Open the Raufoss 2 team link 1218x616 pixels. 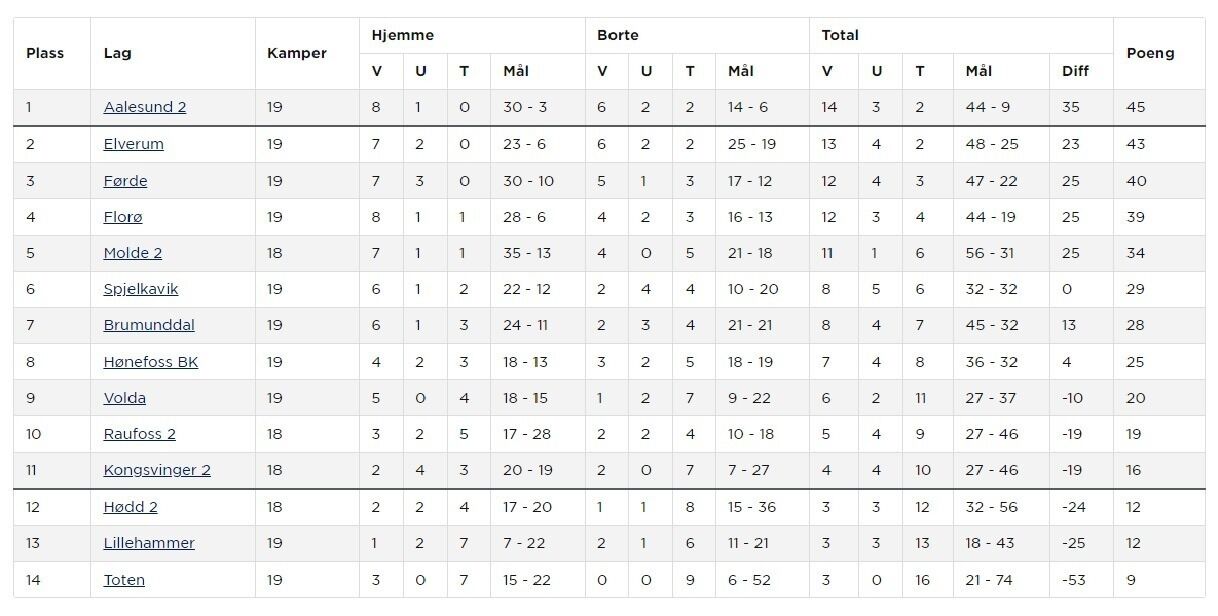click(x=140, y=434)
